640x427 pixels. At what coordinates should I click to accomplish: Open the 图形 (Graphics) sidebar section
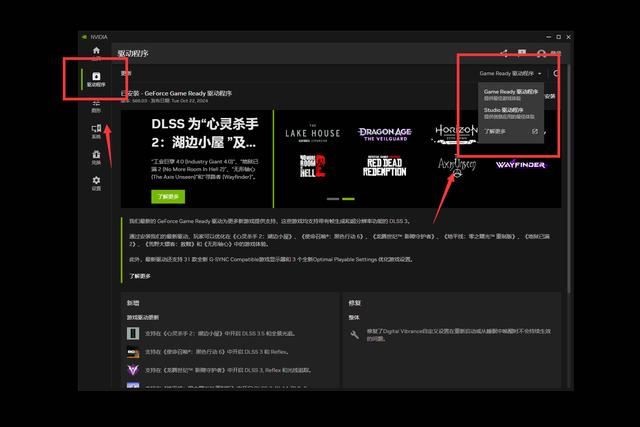(96, 104)
